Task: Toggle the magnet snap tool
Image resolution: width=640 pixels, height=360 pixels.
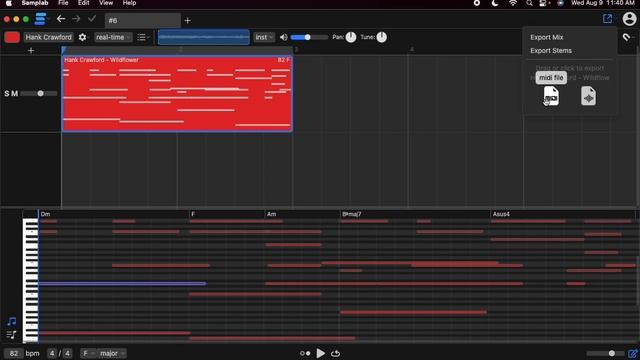Action: pyautogui.click(x=627, y=37)
